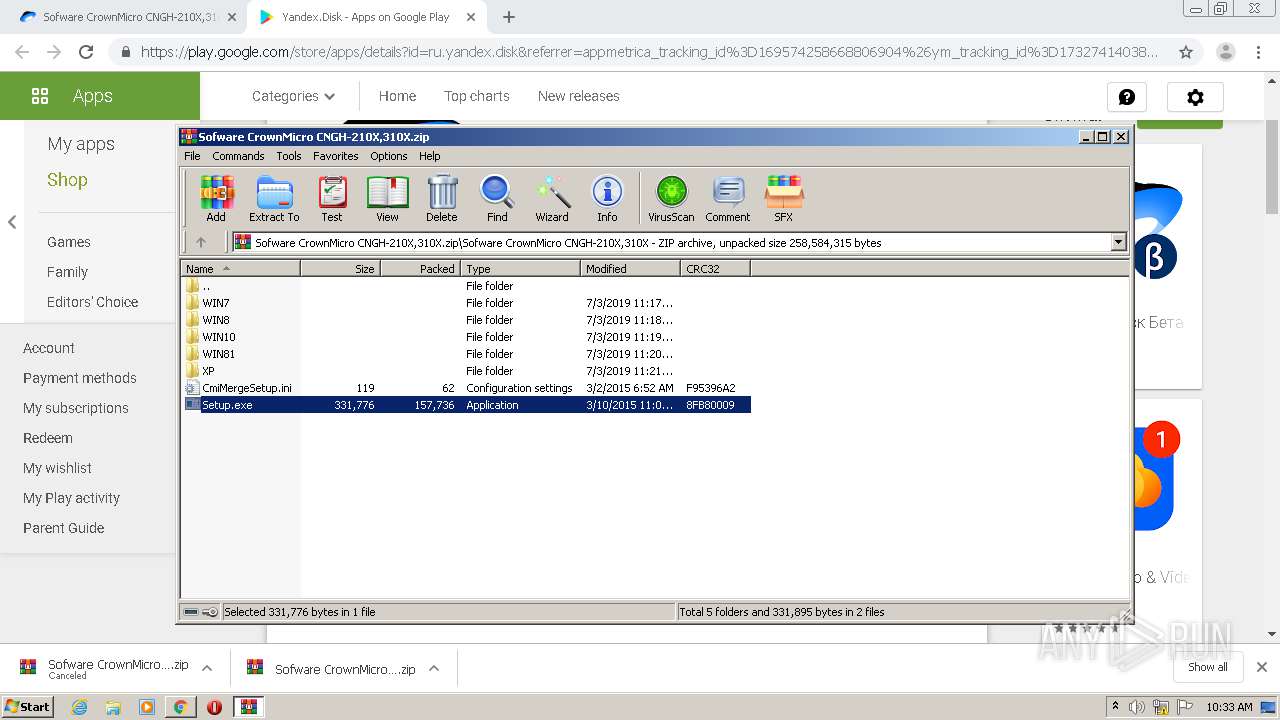Click the Google Play help question icon
Screen dimensions: 1280x720
(1127, 97)
